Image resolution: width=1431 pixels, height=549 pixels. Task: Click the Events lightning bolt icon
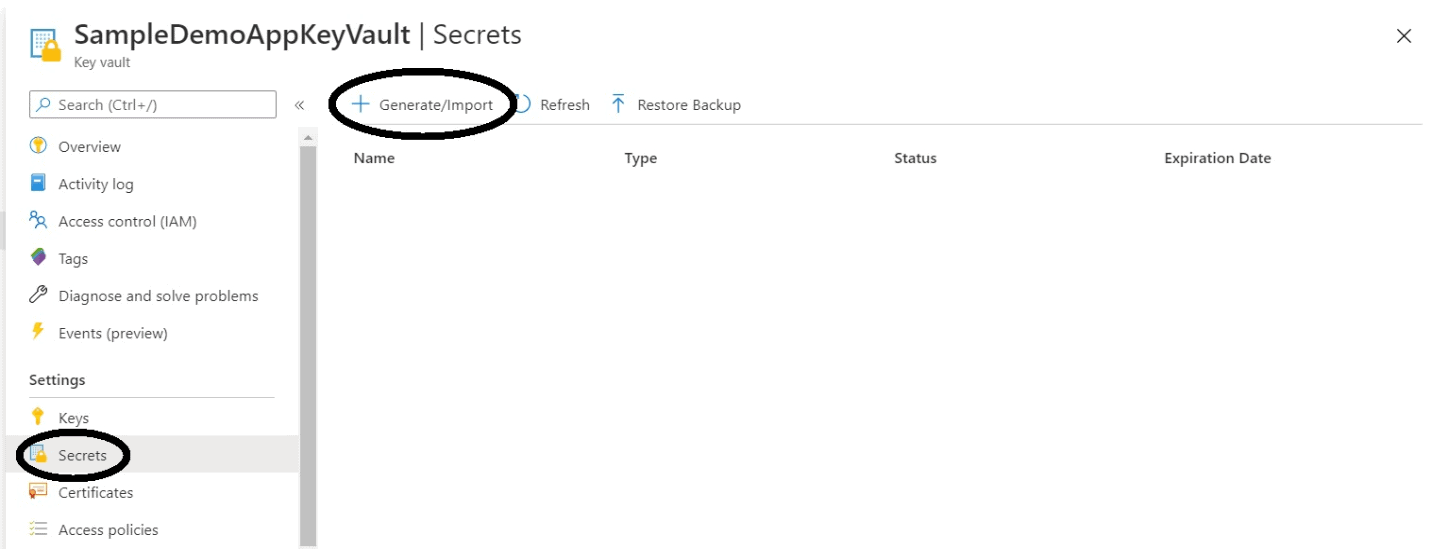pos(39,332)
